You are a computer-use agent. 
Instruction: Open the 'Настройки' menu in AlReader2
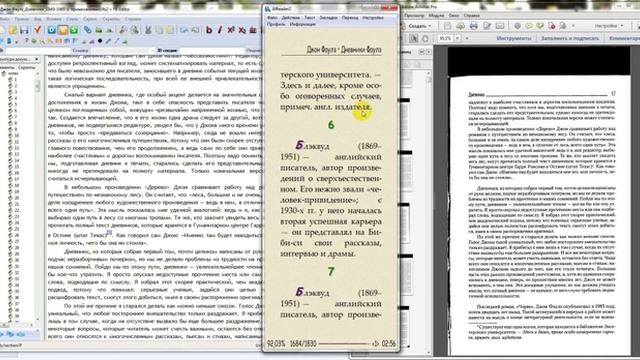[x=373, y=18]
